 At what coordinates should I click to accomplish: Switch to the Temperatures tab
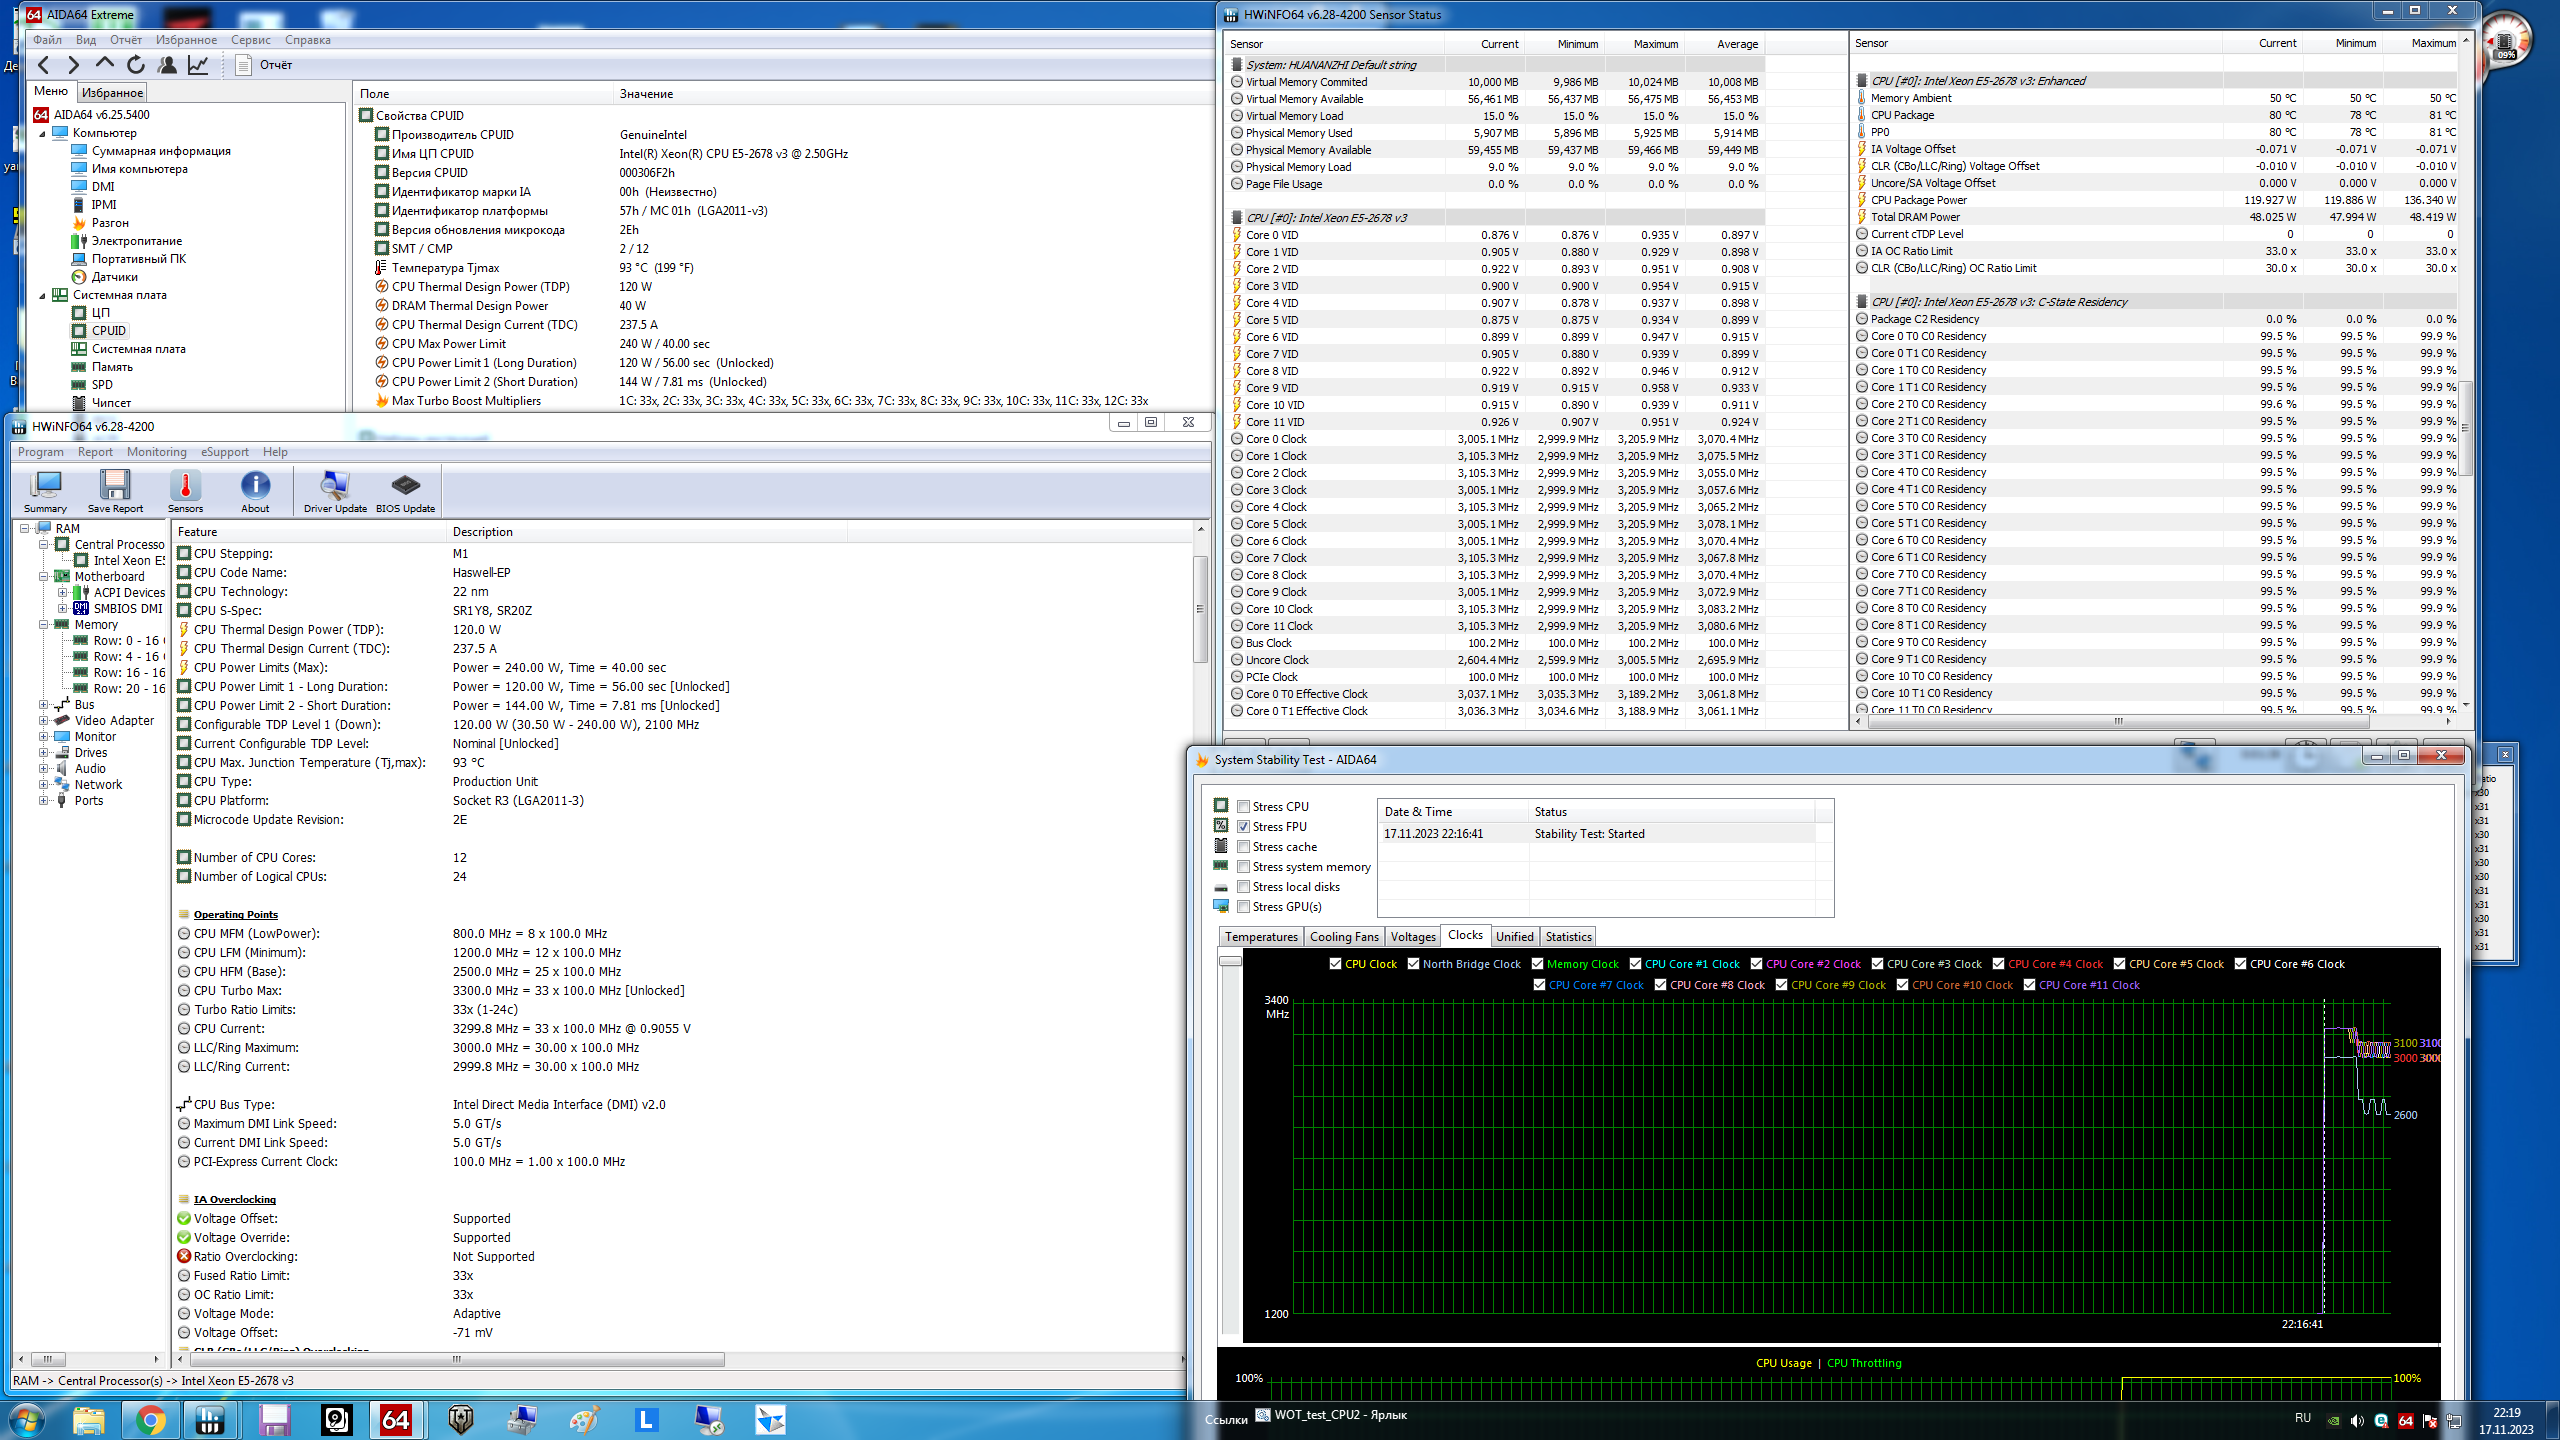[x=1260, y=937]
